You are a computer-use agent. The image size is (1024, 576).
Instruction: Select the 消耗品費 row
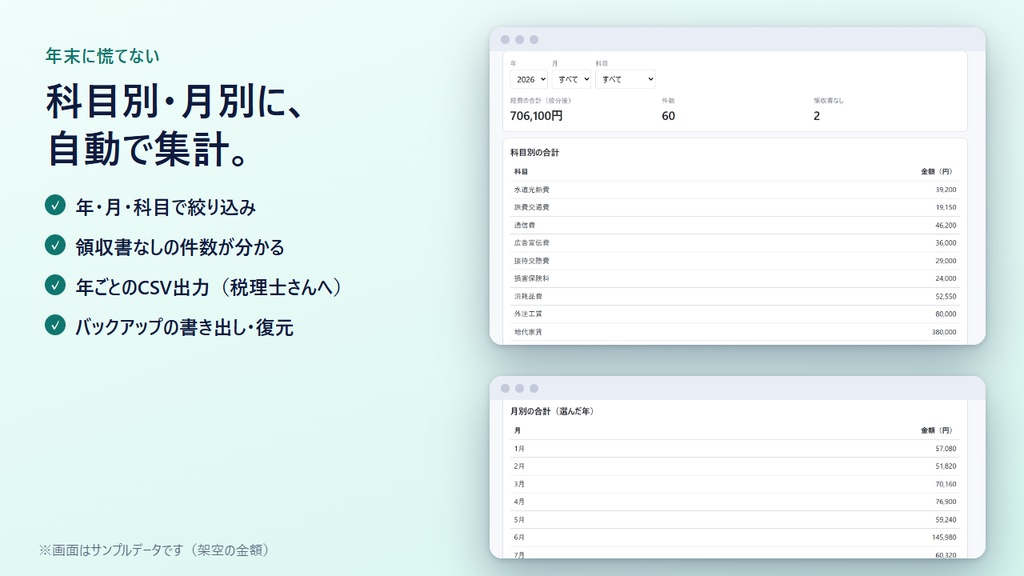[x=735, y=296]
